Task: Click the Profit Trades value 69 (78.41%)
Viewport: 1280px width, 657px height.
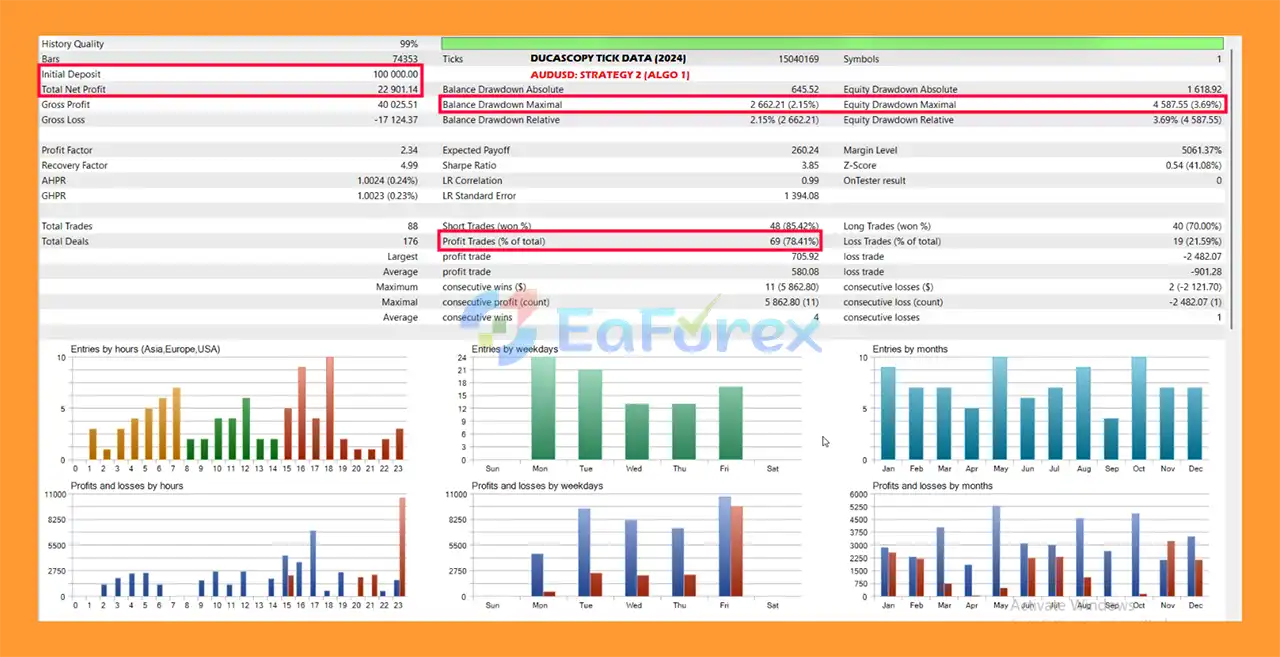Action: tap(793, 241)
